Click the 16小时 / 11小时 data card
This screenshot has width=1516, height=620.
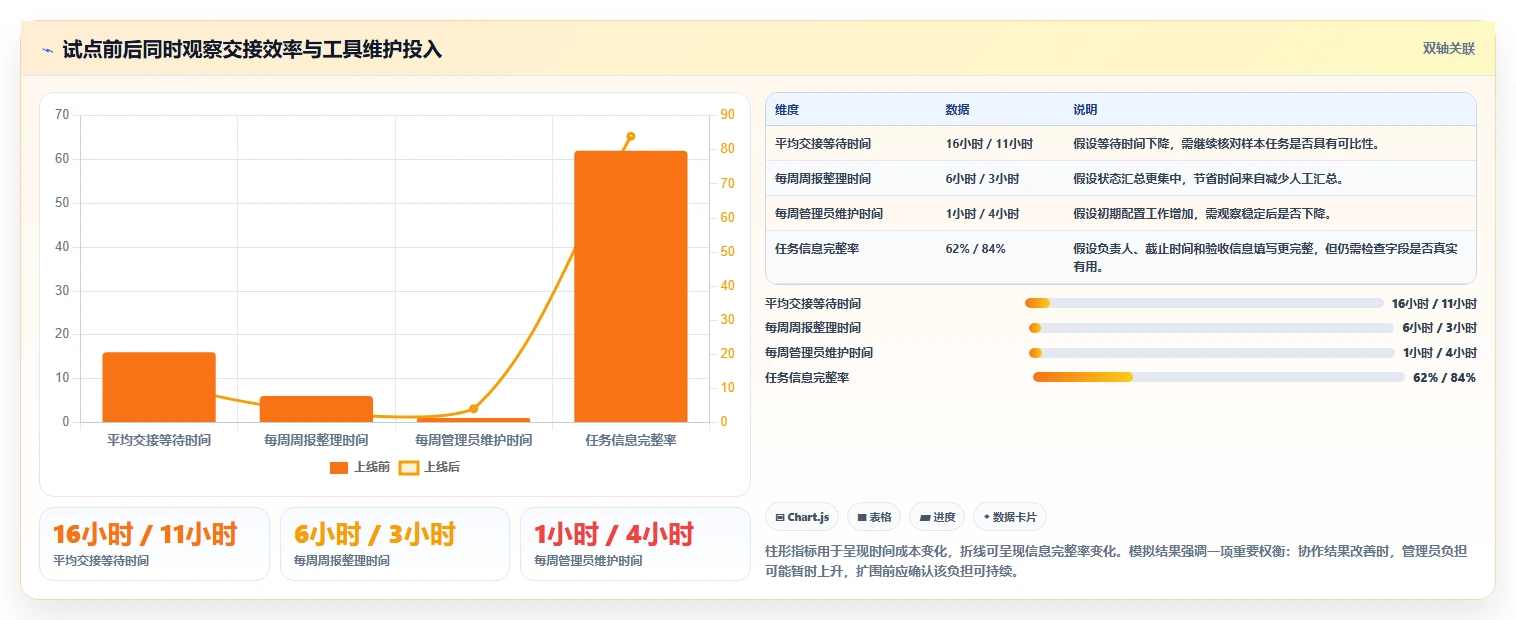pos(154,544)
